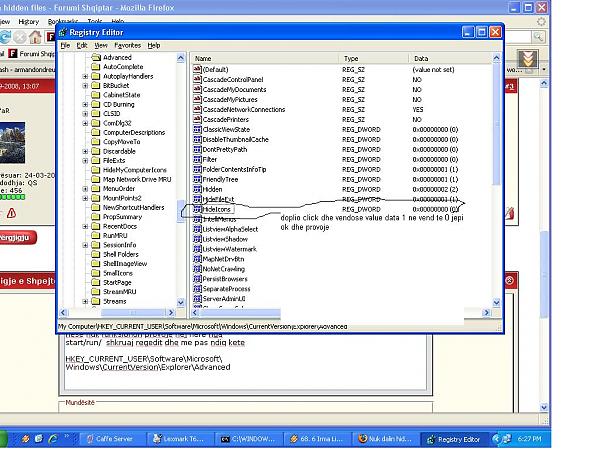This screenshot has width=600, height=450.
Task: Click the CopyMoveTo folder icon
Action: point(96,142)
